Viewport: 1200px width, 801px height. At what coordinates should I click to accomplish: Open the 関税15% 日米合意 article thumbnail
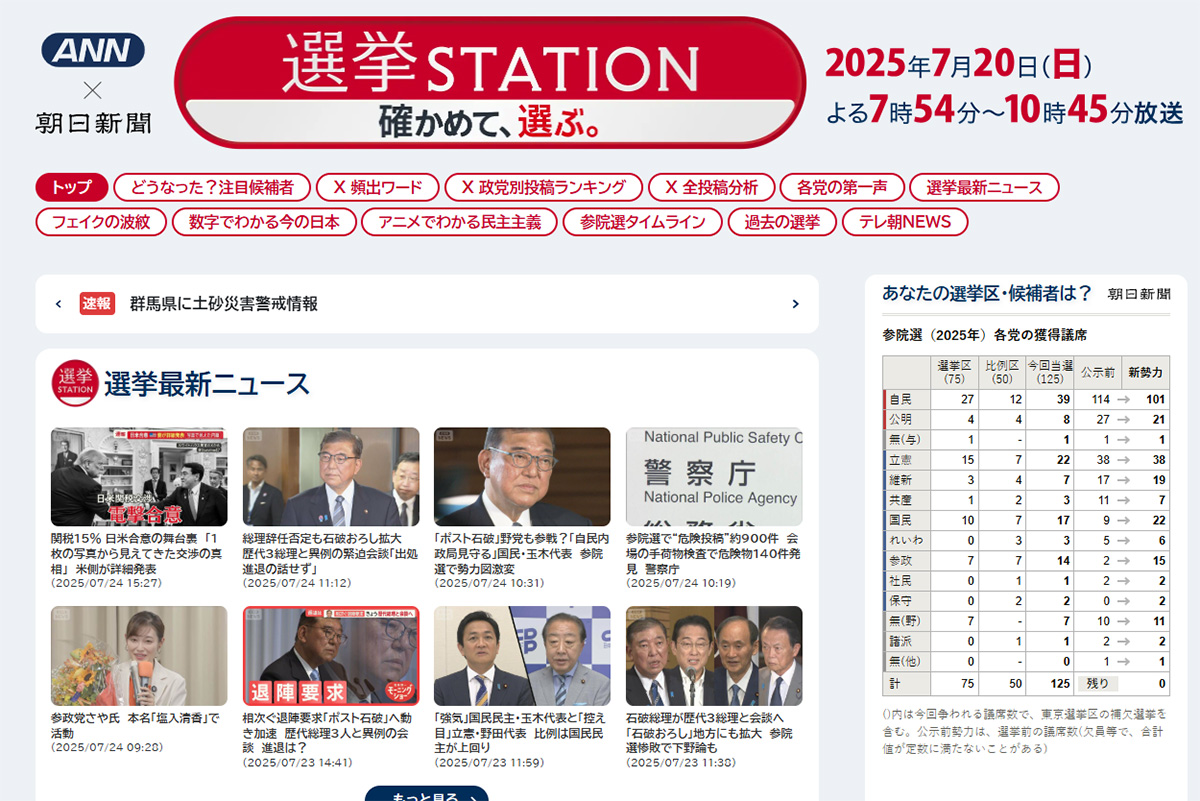pos(139,477)
